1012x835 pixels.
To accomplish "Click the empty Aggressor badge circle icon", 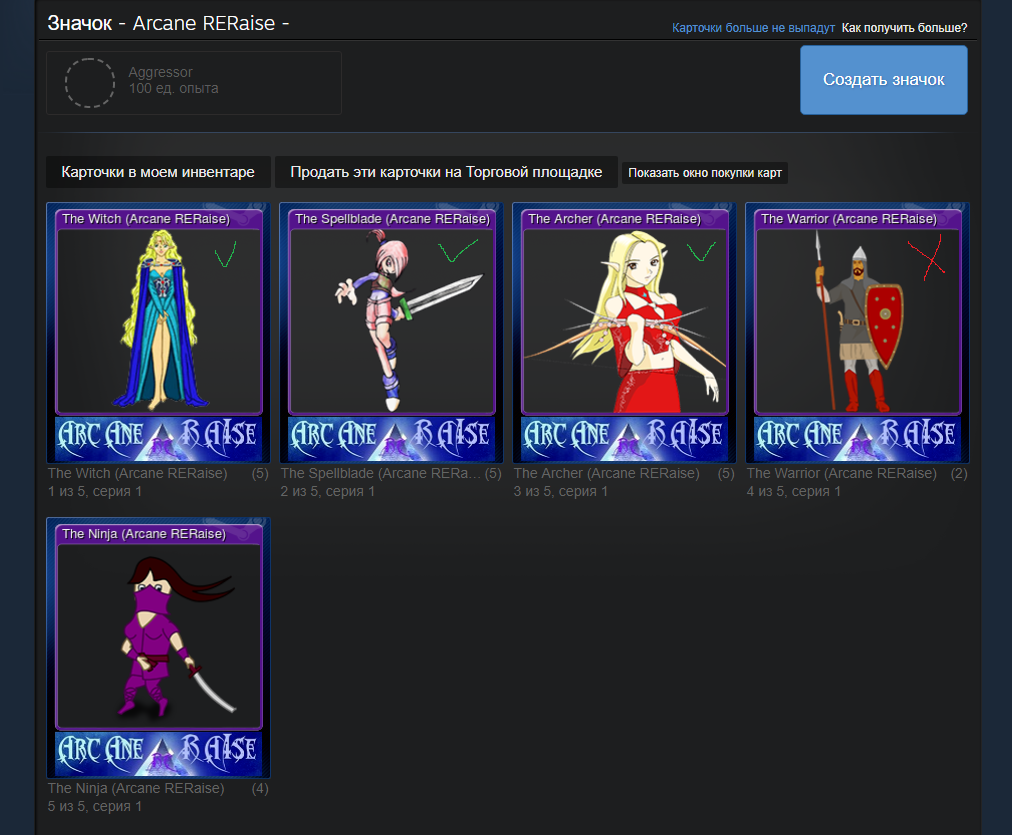I will pos(90,83).
